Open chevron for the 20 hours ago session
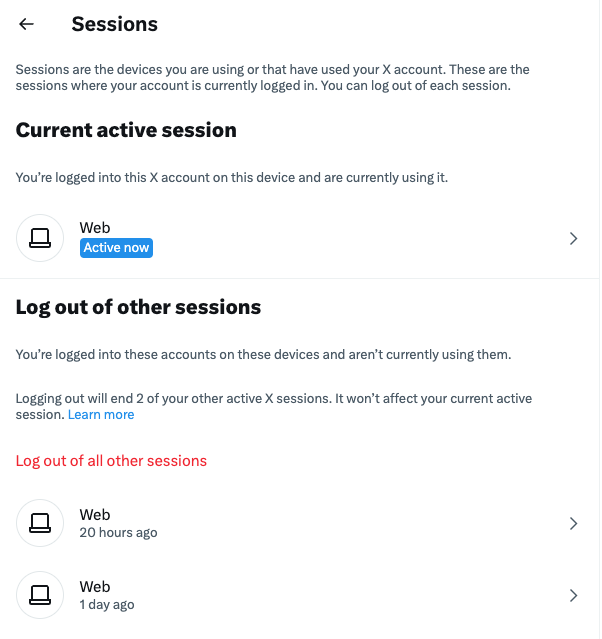 click(573, 523)
